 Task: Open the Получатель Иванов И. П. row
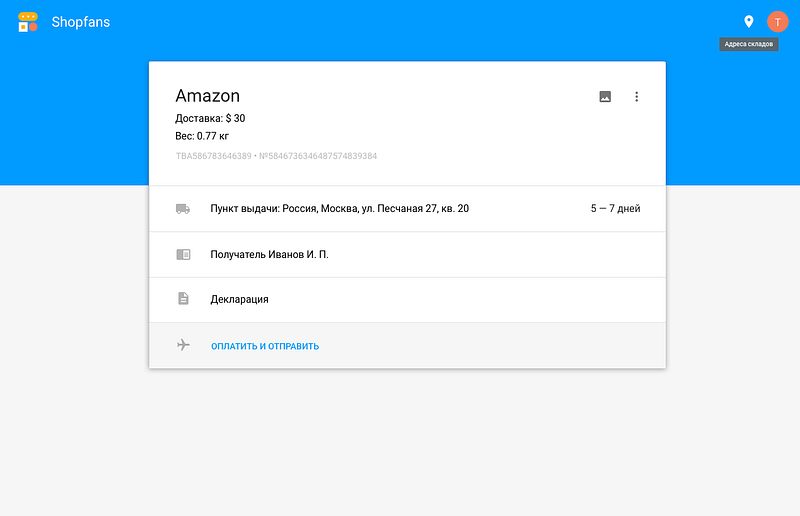[x=407, y=255]
